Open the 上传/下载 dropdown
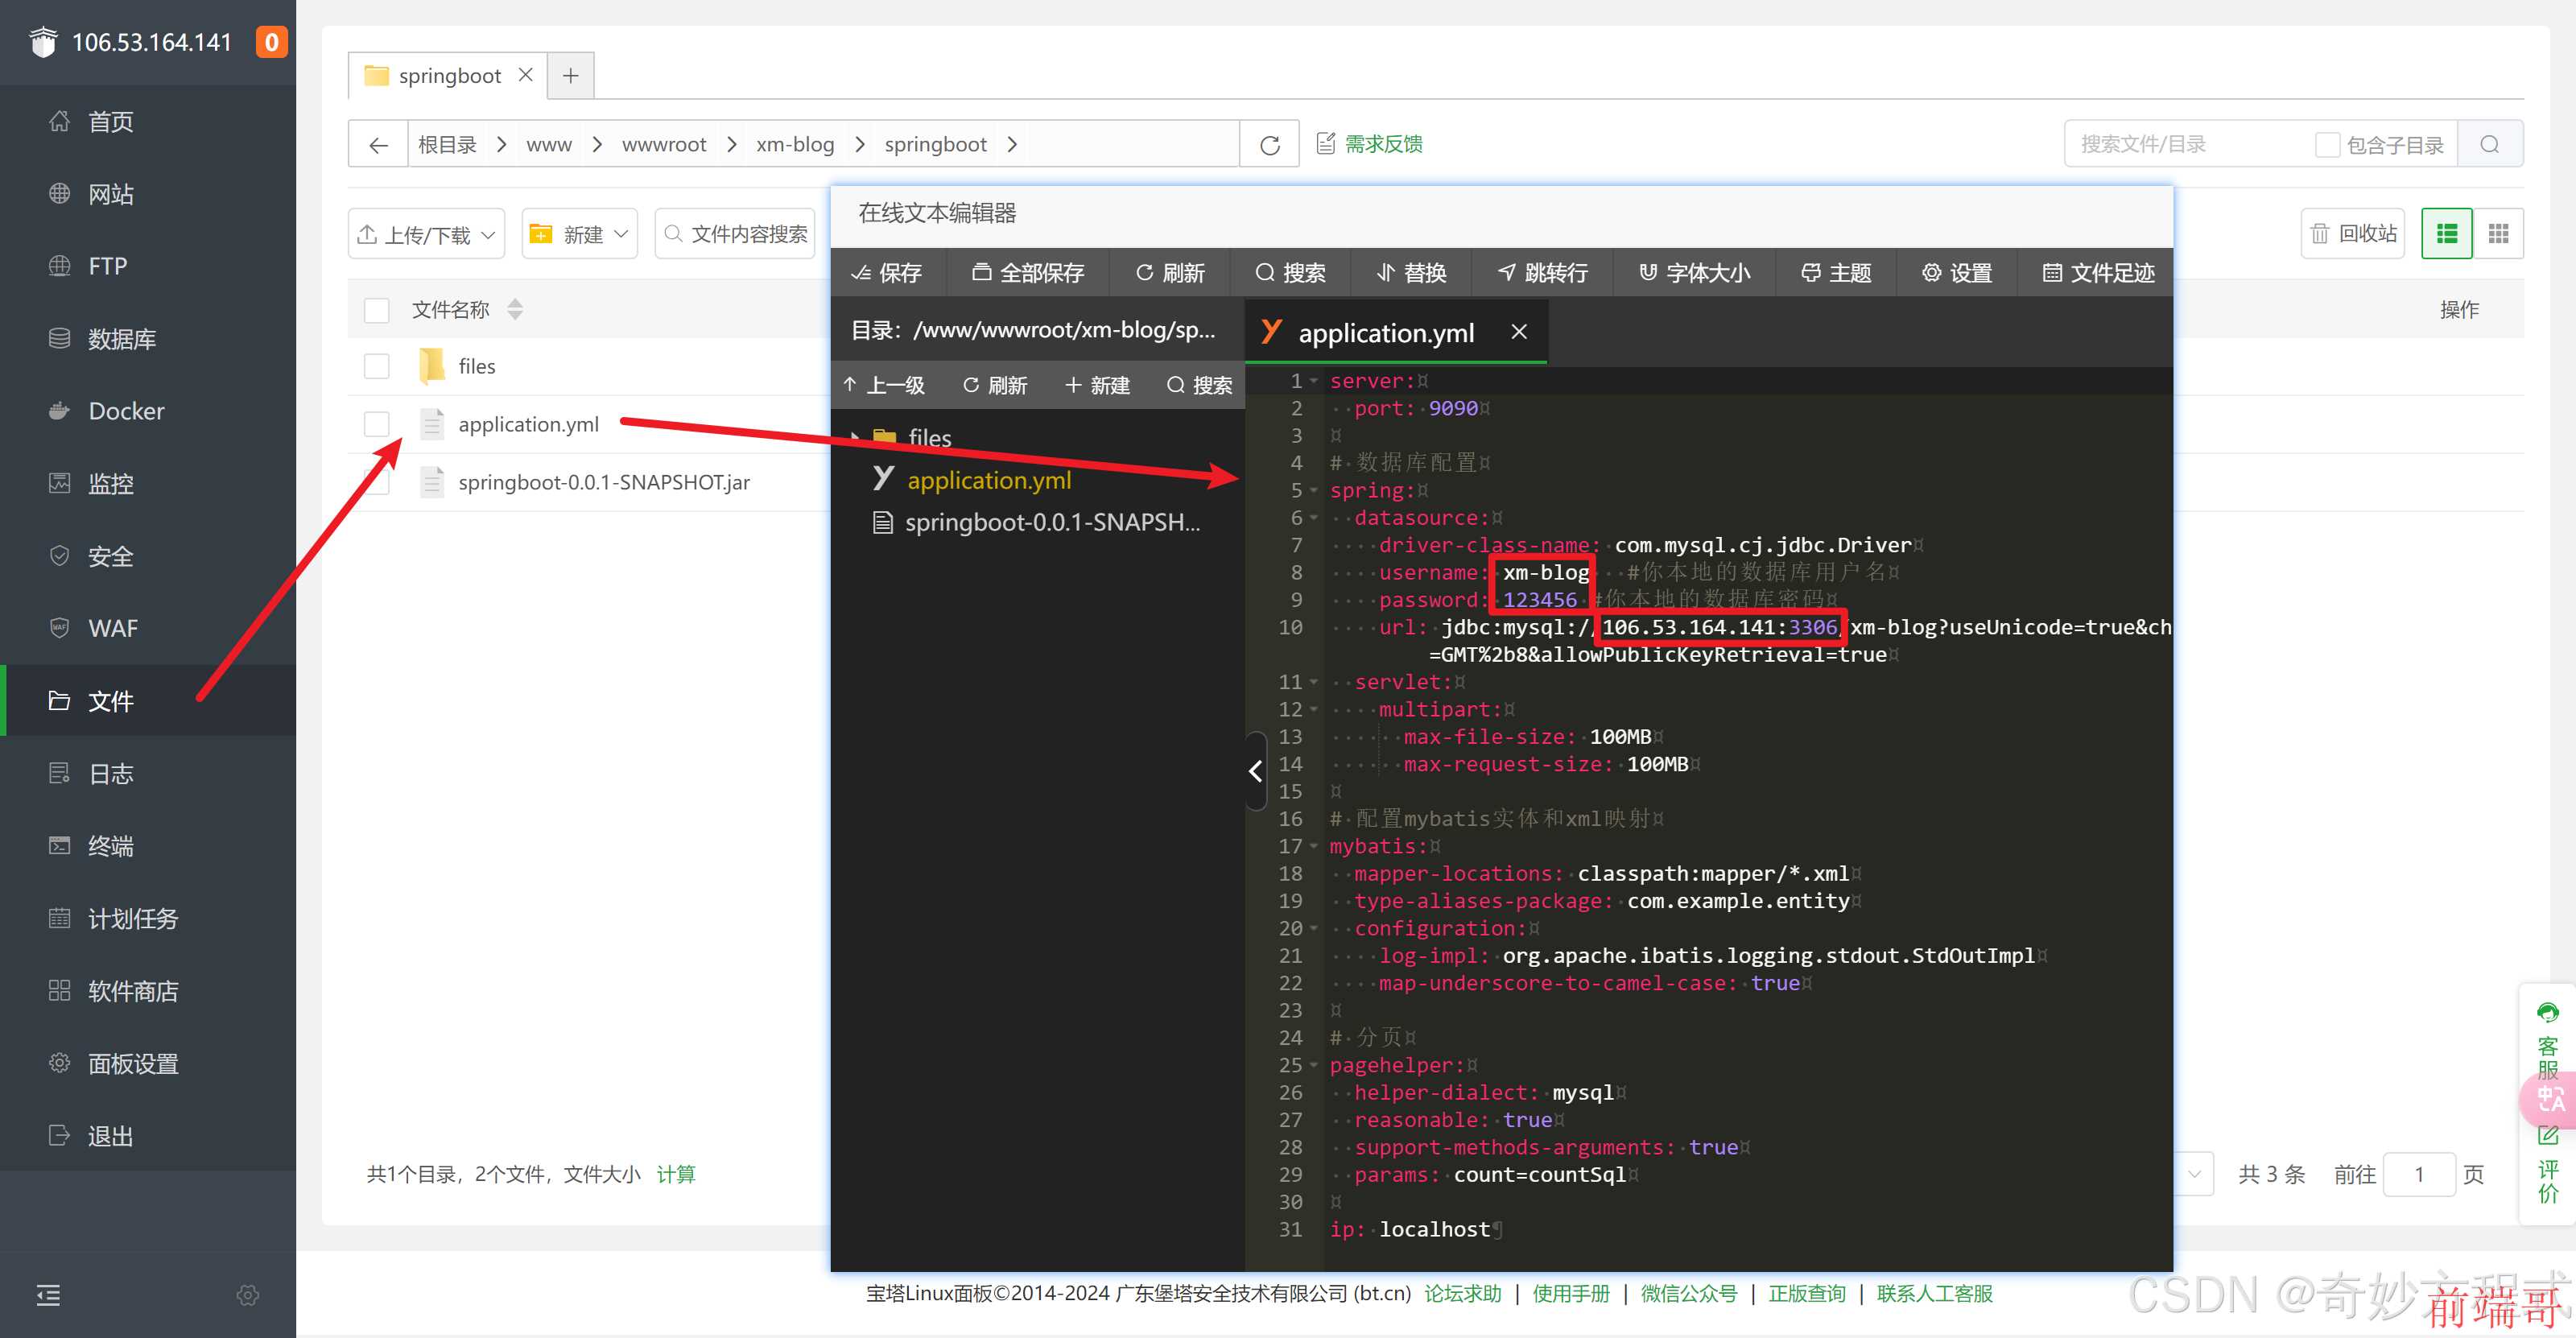2576x1338 pixels. [x=426, y=234]
